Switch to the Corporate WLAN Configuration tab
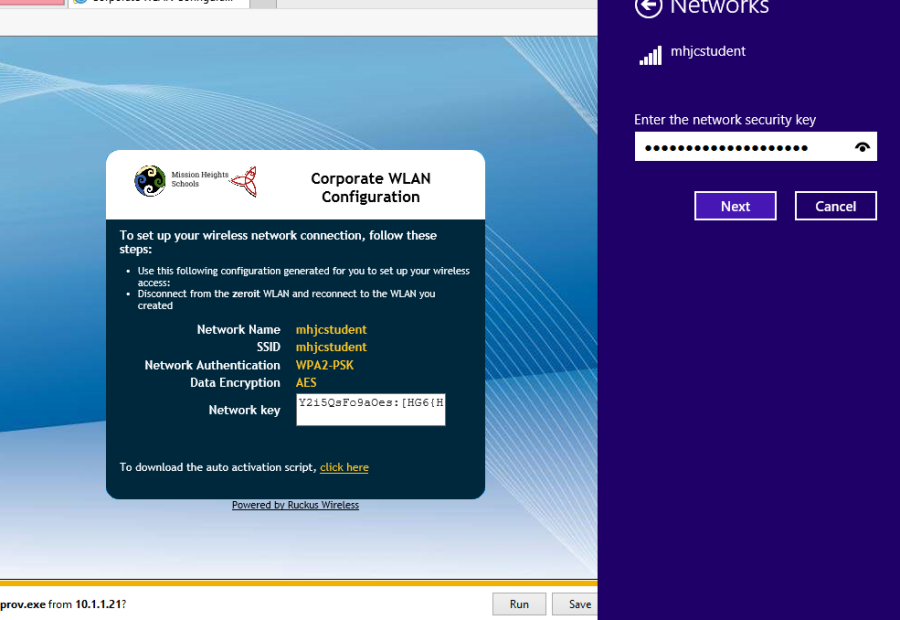 (x=160, y=2)
